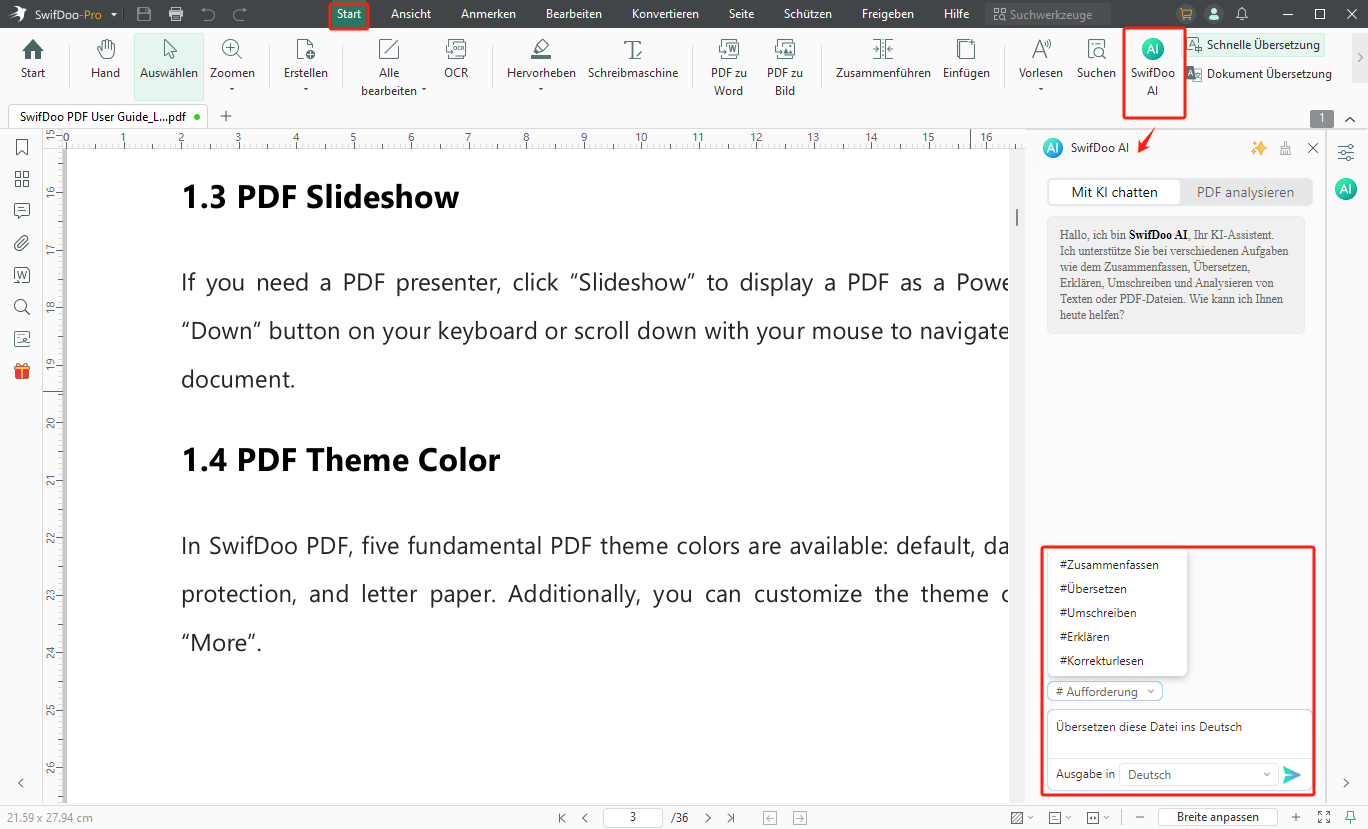The width and height of the screenshot is (1368, 829).
Task: Click the redo arrow icon
Action: tap(239, 14)
